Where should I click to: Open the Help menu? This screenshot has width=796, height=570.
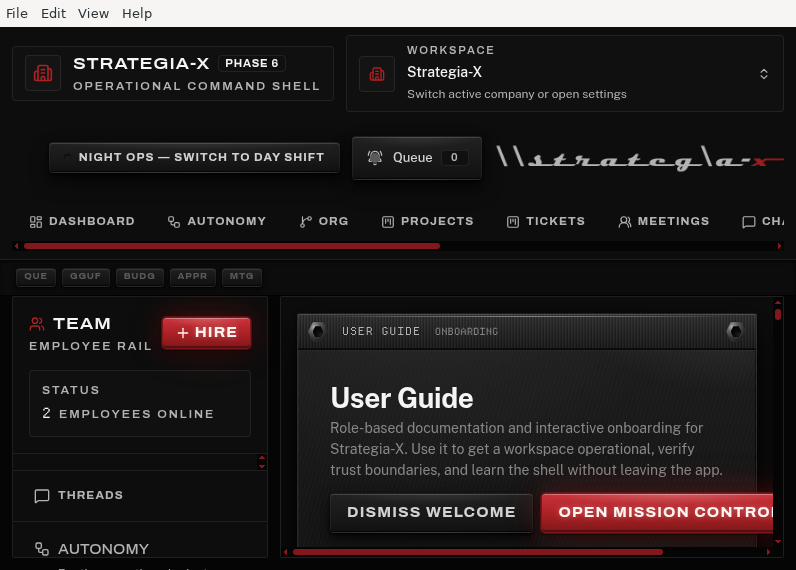pos(137,13)
